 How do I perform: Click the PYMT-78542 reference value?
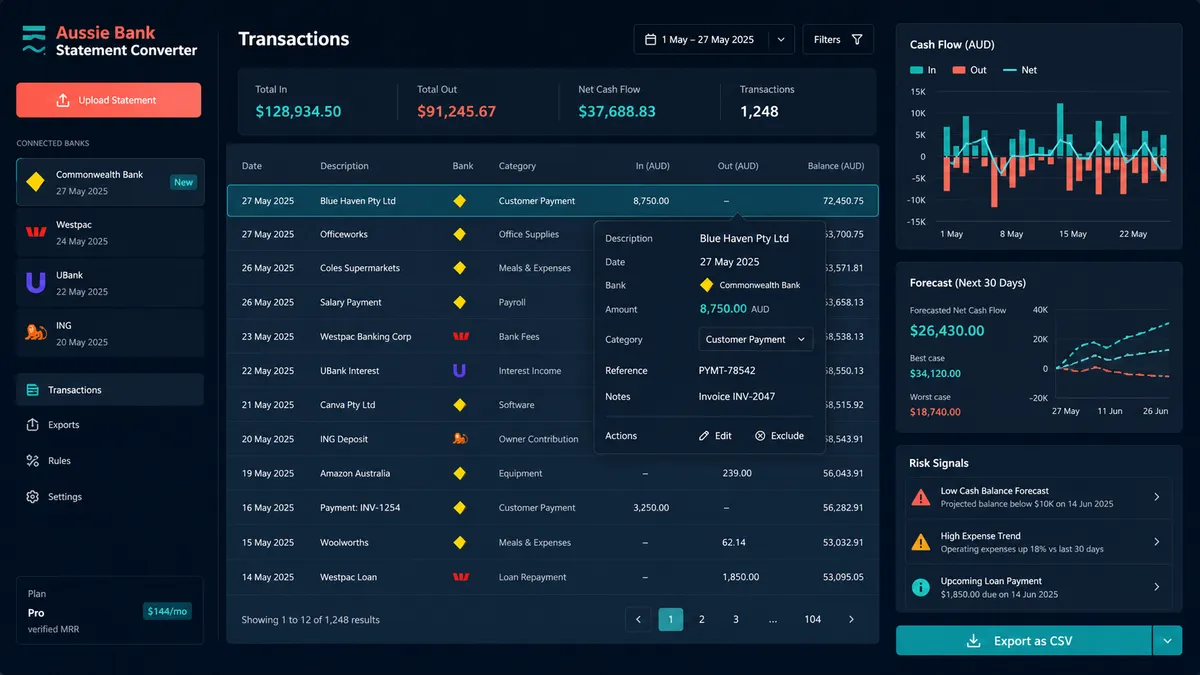pyautogui.click(x=727, y=371)
